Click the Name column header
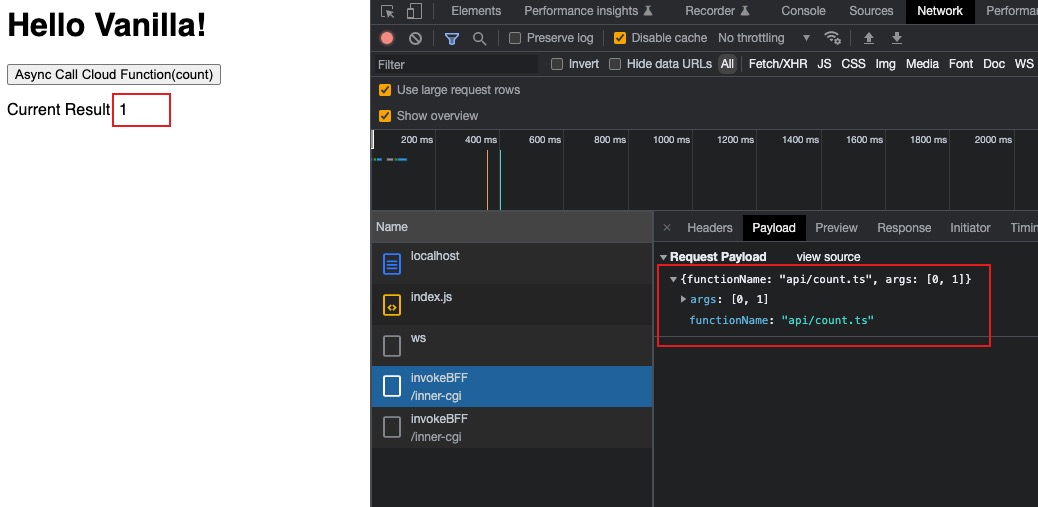The height and width of the screenshot is (507, 1038). tap(512, 227)
